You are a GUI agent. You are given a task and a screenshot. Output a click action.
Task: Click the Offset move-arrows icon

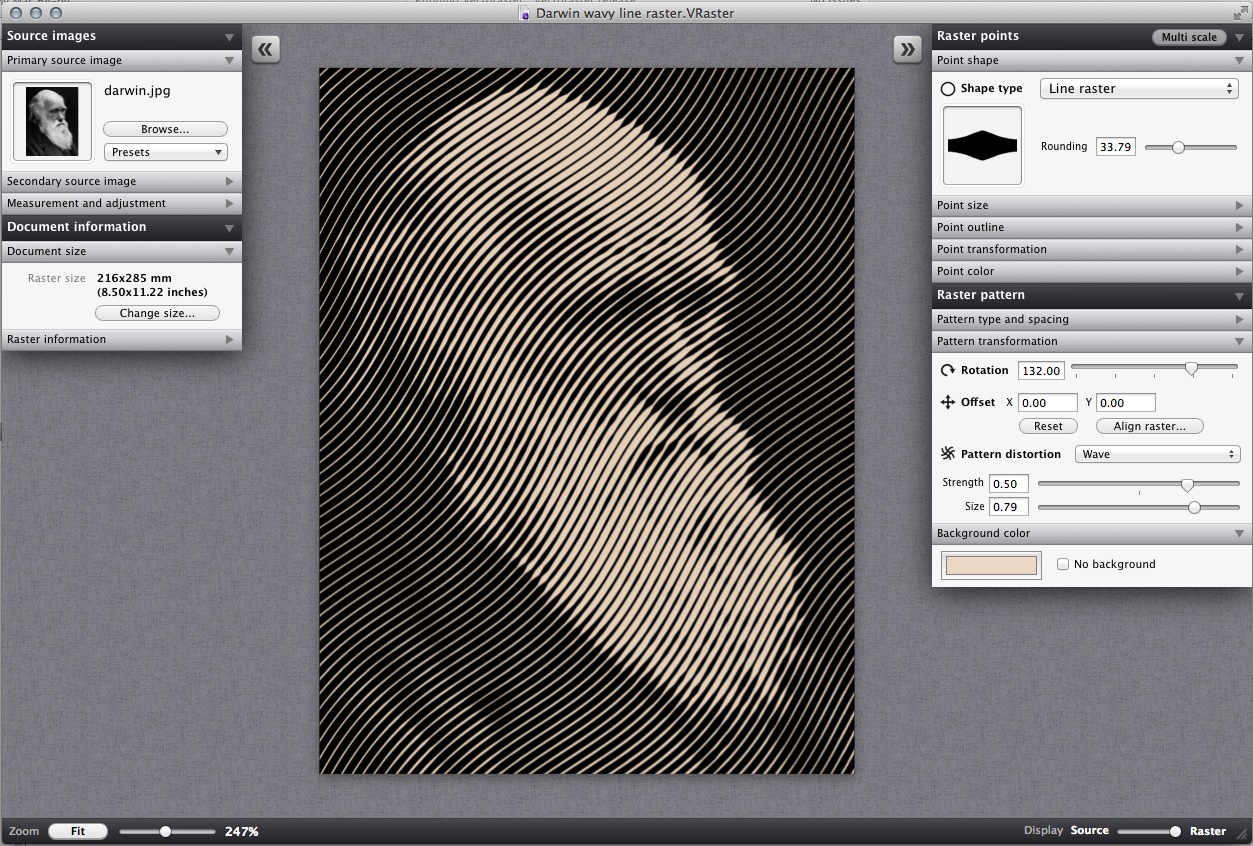tap(947, 402)
